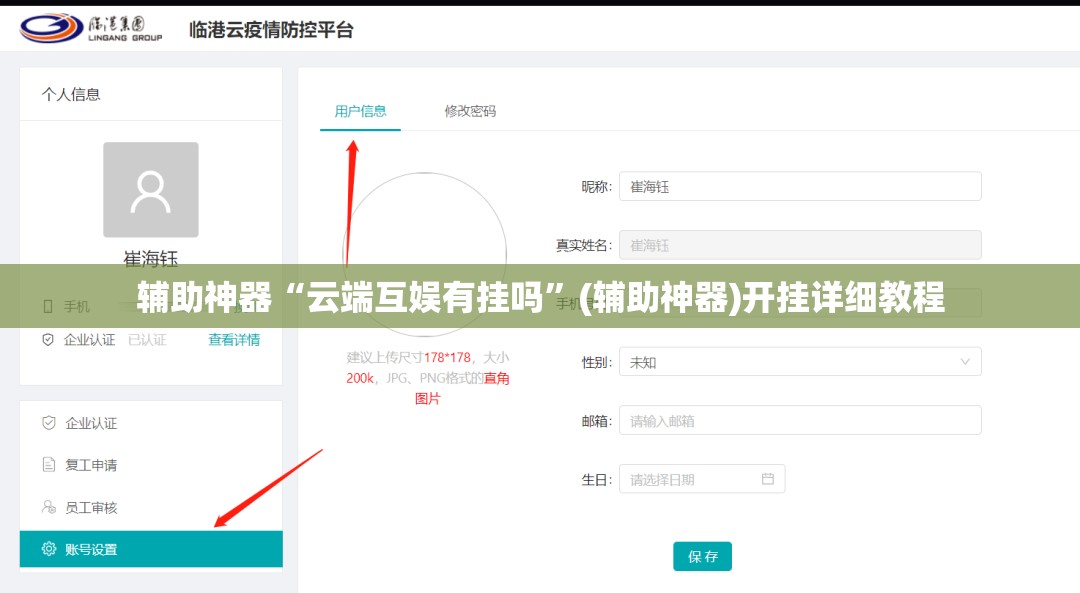Click the 个人信息 panel heading

point(71,94)
